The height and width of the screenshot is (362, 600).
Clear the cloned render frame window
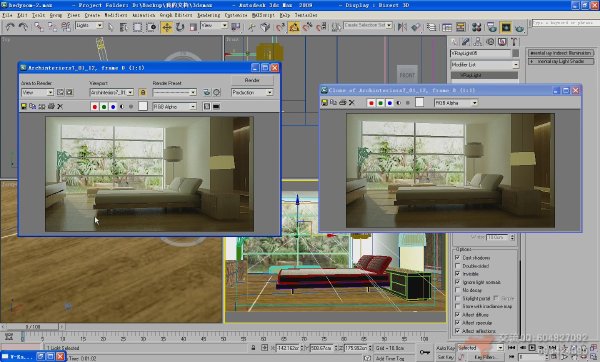click(x=352, y=103)
